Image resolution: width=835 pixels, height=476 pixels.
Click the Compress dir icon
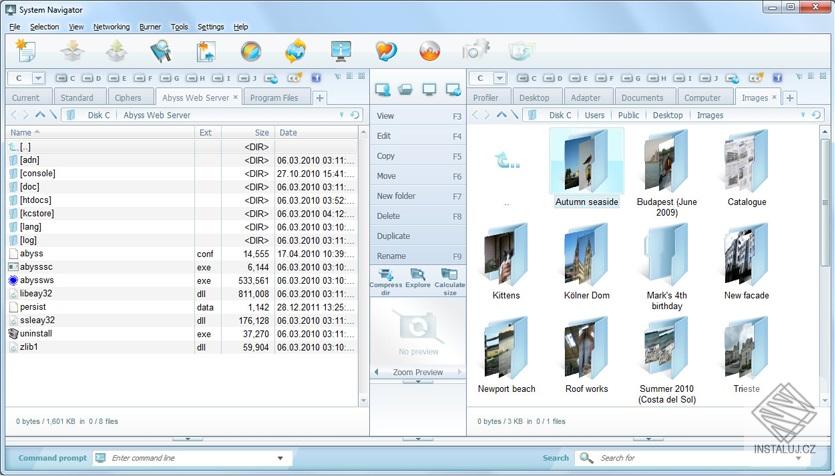click(385, 276)
